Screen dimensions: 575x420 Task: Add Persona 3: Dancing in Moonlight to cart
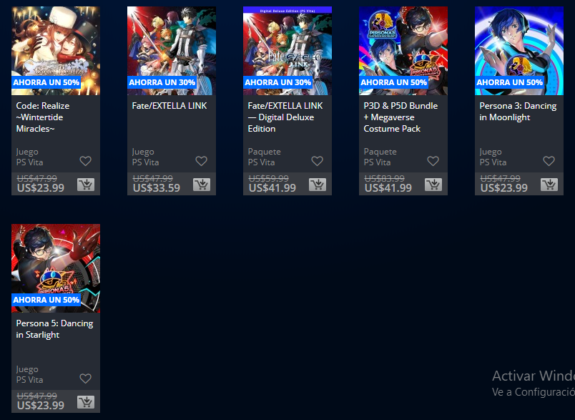[549, 185]
